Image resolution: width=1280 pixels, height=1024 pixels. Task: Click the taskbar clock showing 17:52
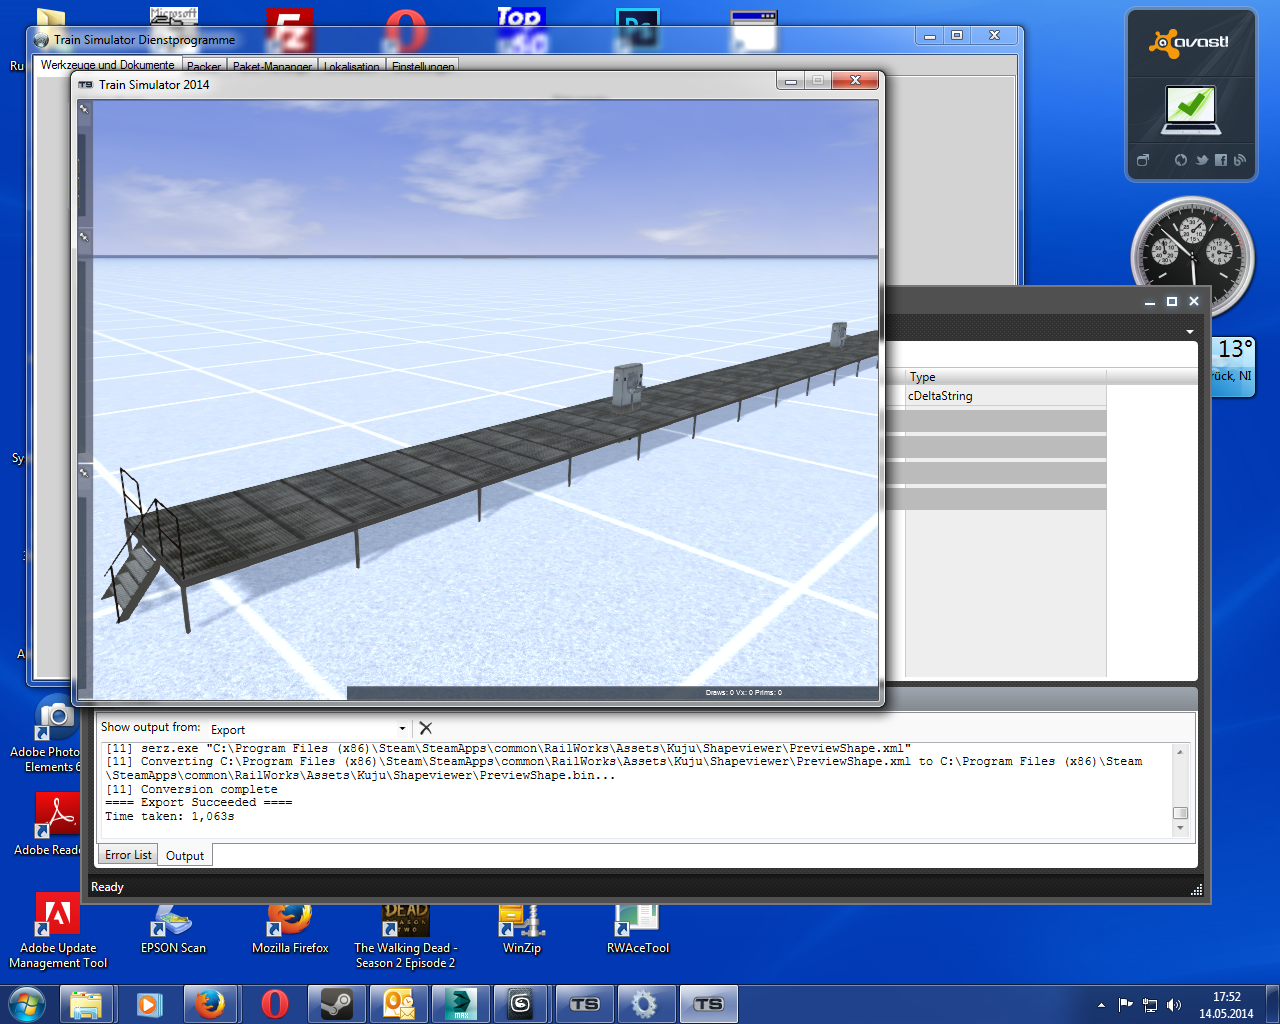[x=1226, y=1005]
